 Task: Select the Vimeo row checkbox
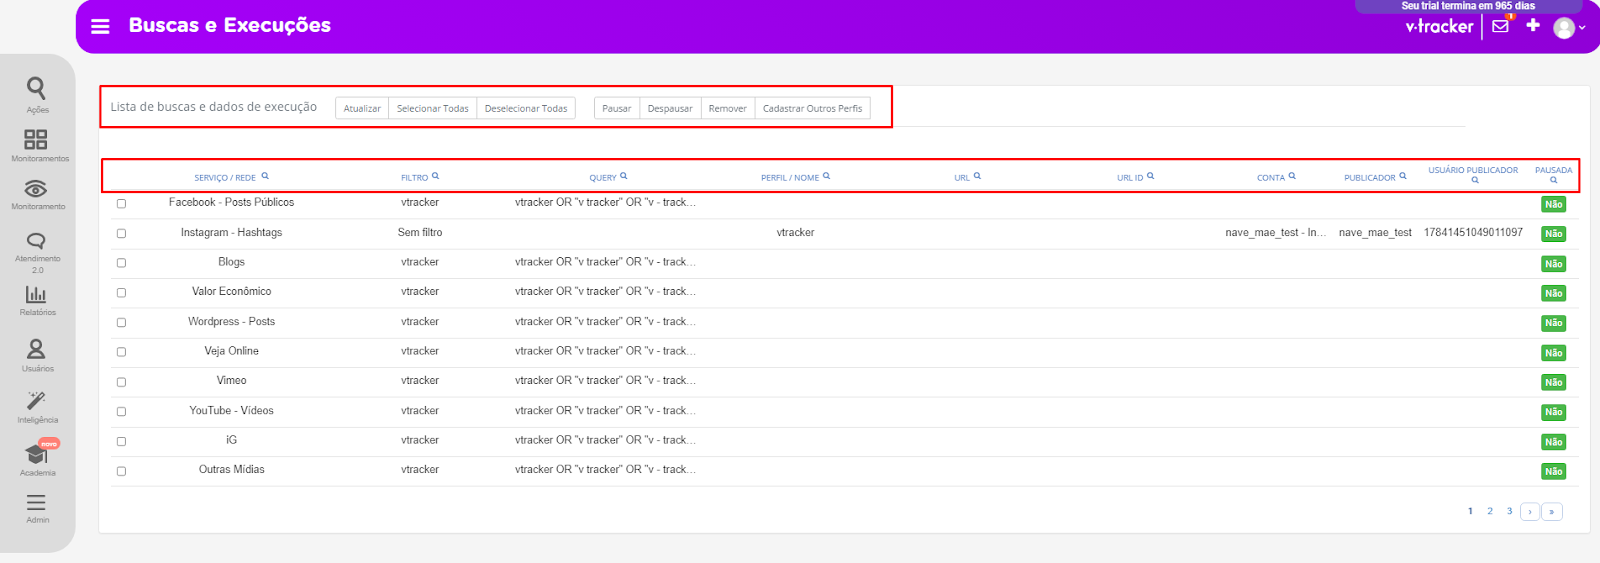click(x=121, y=382)
